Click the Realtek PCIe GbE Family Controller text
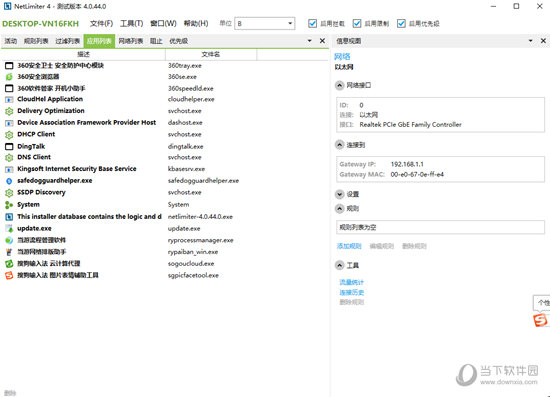Viewport: 550px width, 397px height. 410,125
